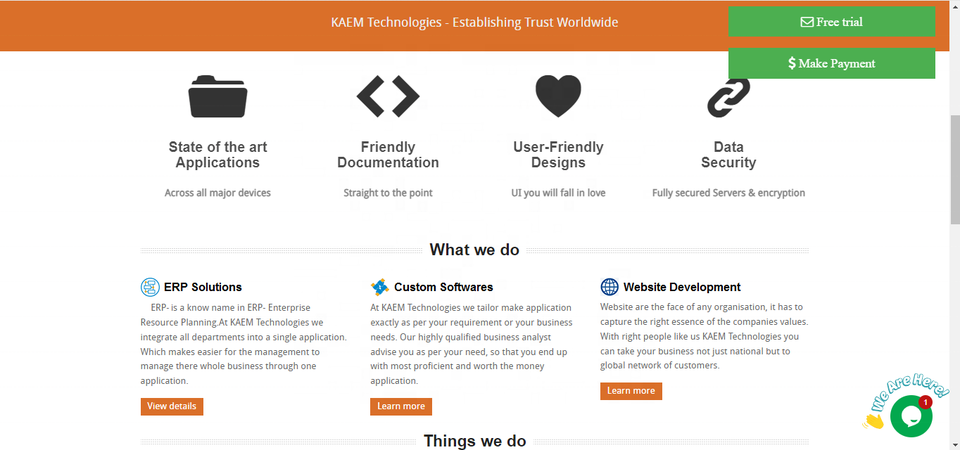Click the ERP Solutions heading
This screenshot has height=450, width=960.
click(x=203, y=287)
